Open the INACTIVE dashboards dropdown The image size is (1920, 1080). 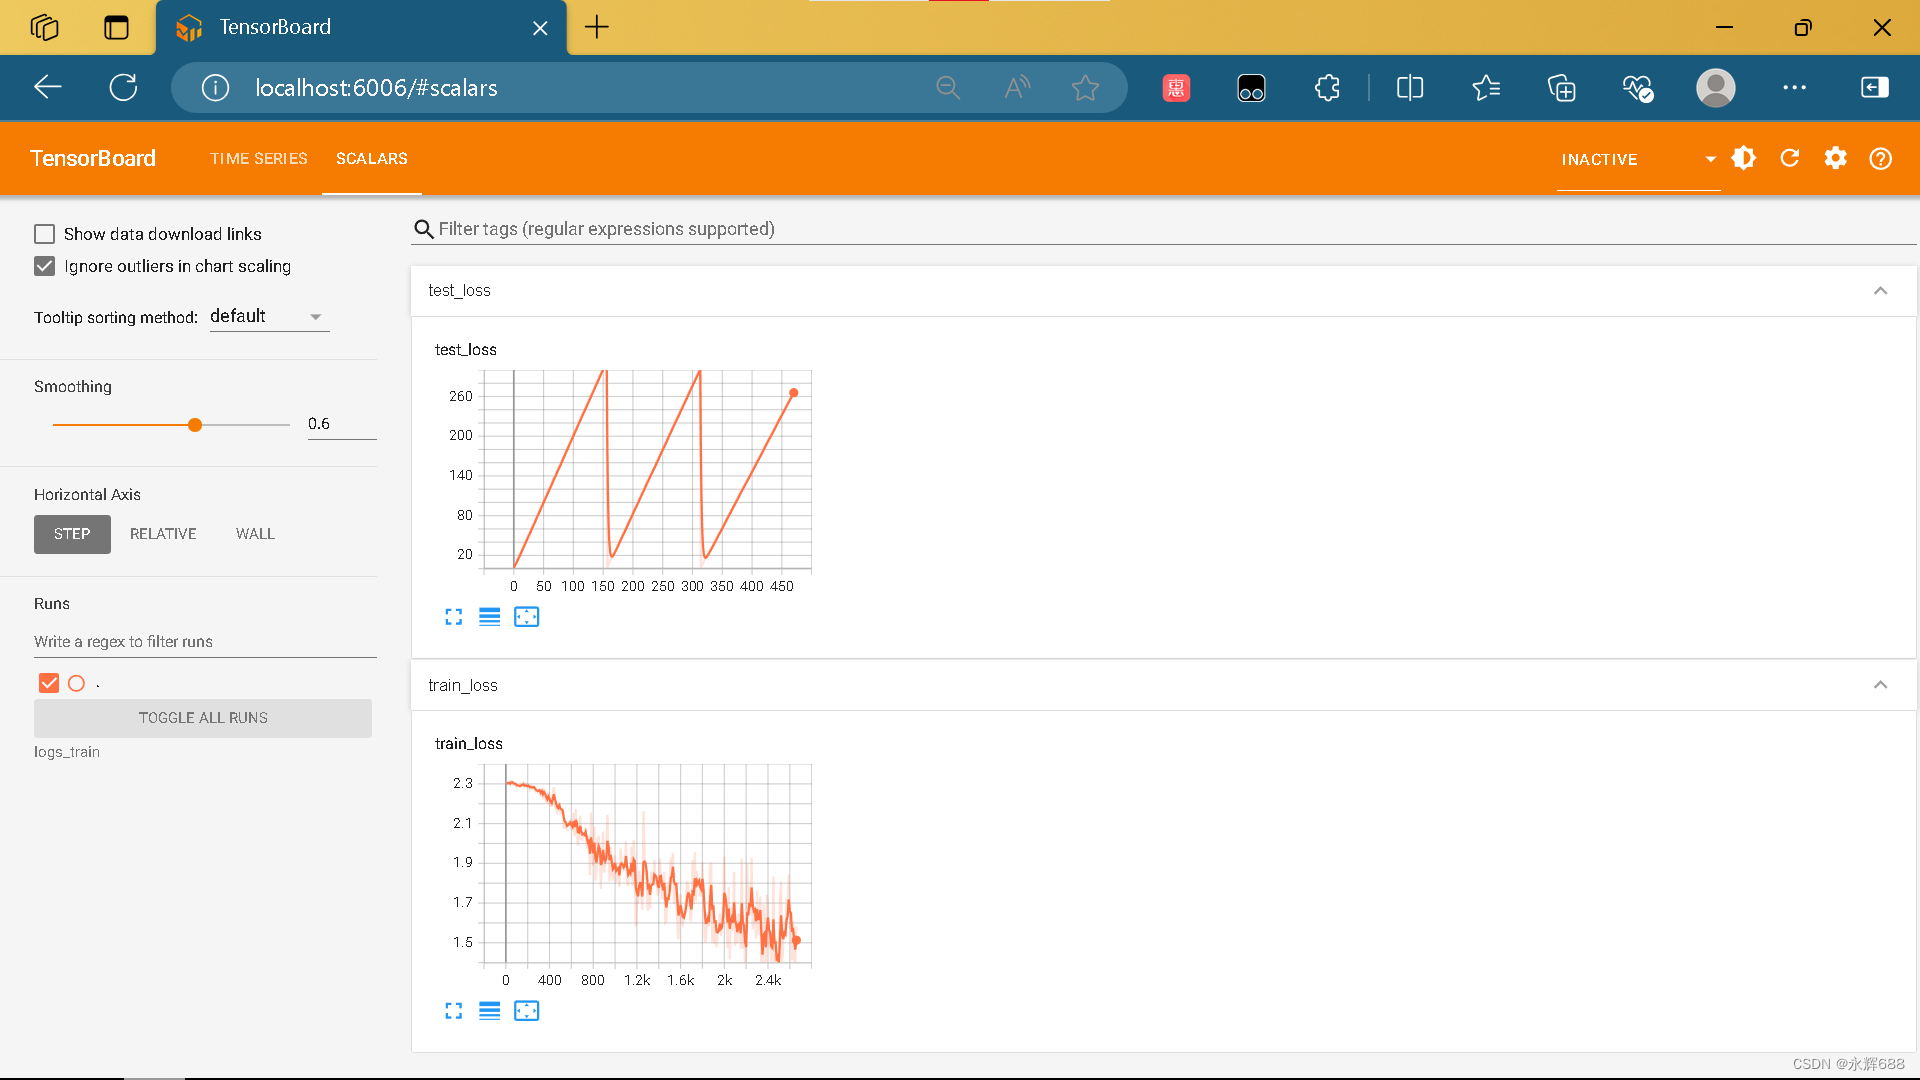pyautogui.click(x=1638, y=159)
